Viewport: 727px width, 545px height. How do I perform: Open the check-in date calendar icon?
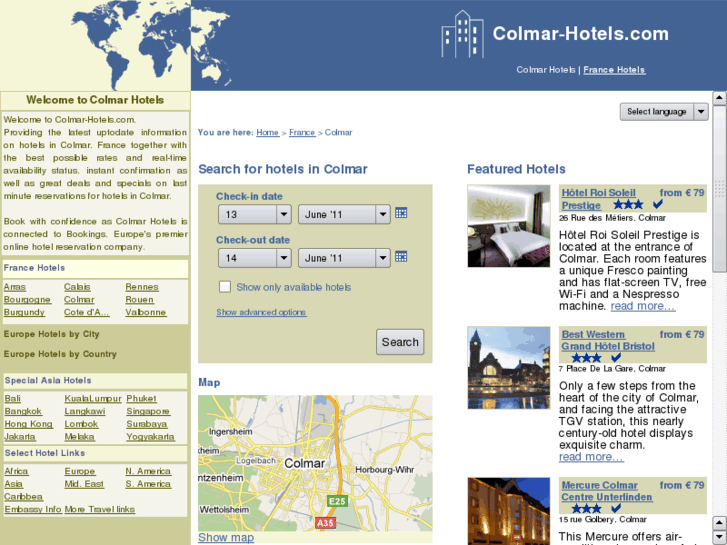[401, 213]
